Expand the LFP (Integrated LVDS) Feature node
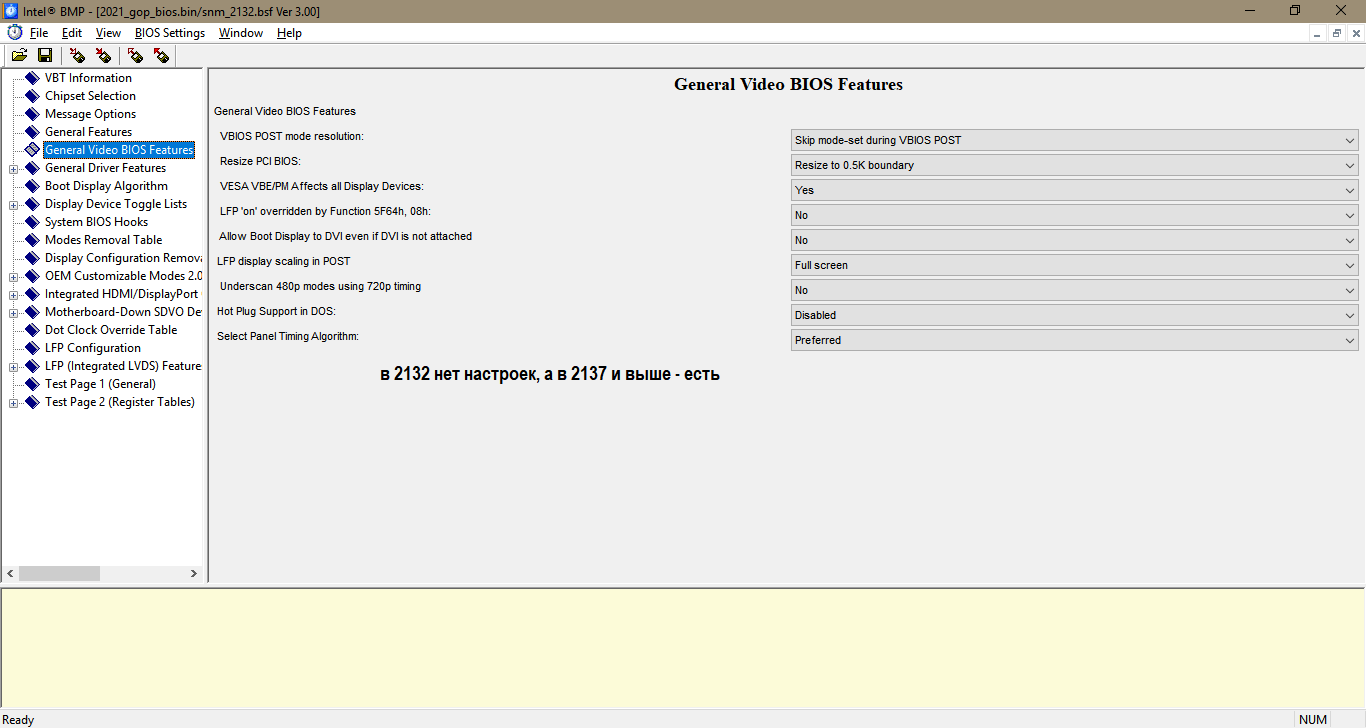The width and height of the screenshot is (1366, 728). 14,366
